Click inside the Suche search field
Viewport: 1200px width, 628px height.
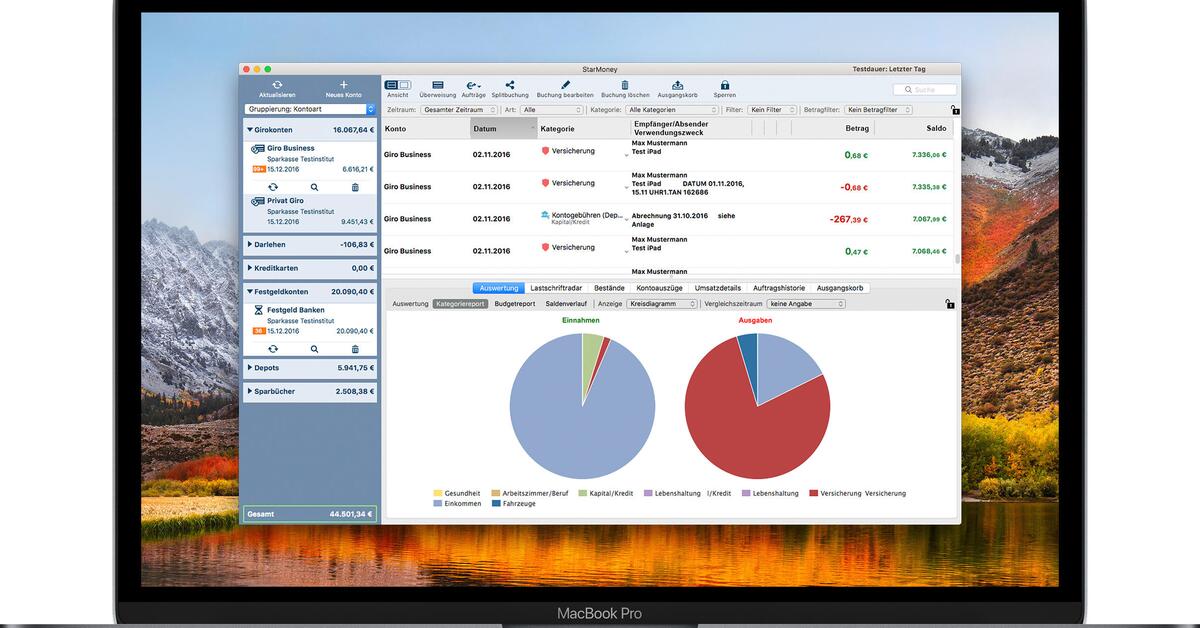click(x=920, y=89)
